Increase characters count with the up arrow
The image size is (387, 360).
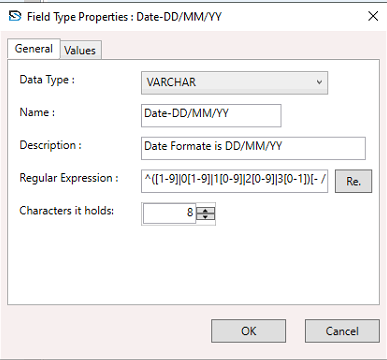click(206, 210)
